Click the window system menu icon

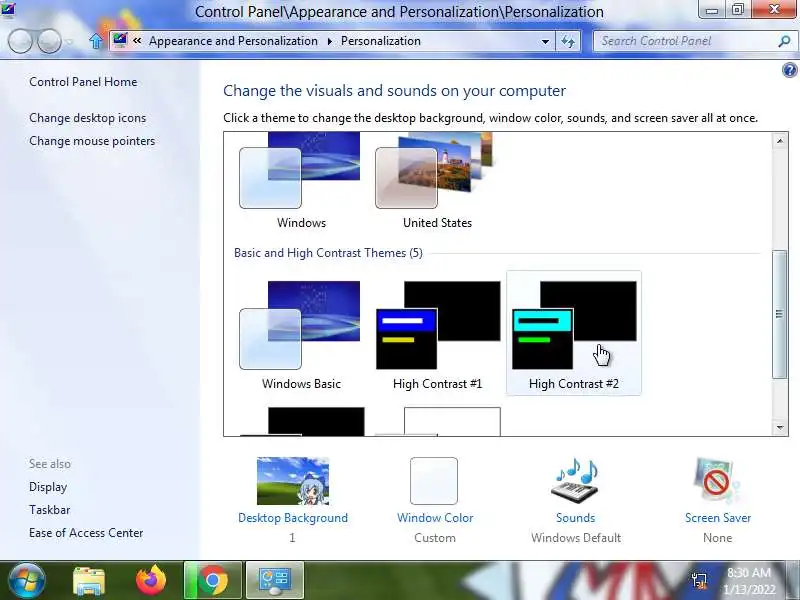(8, 9)
